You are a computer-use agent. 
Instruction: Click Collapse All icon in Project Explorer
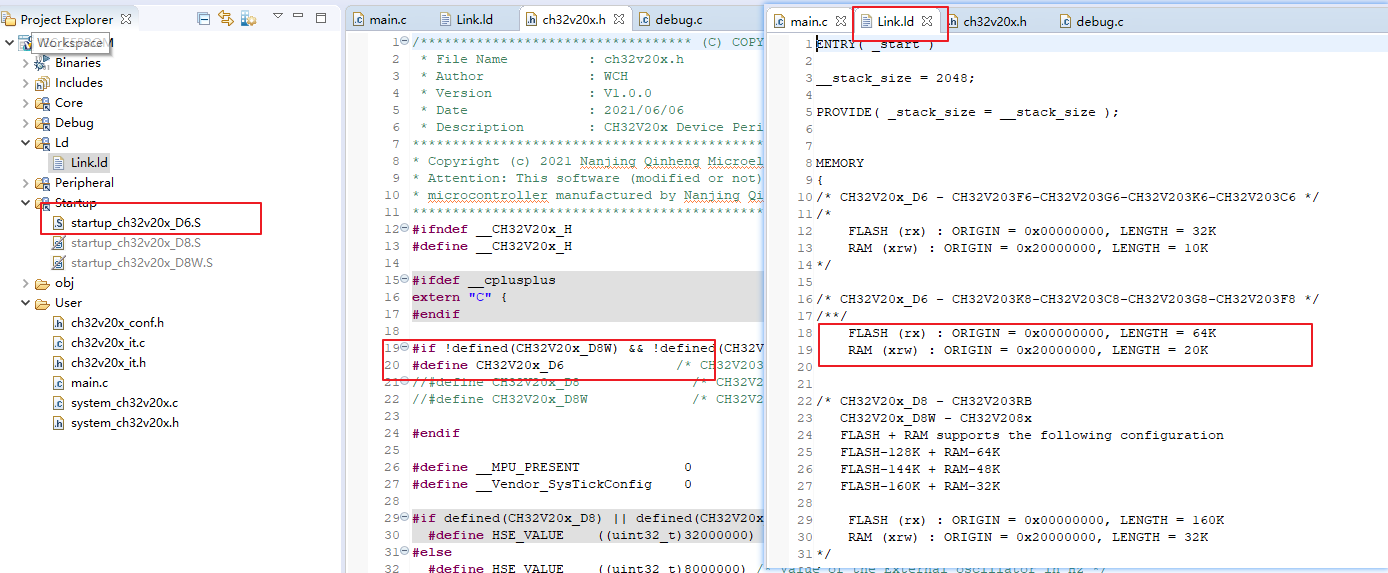point(204,19)
